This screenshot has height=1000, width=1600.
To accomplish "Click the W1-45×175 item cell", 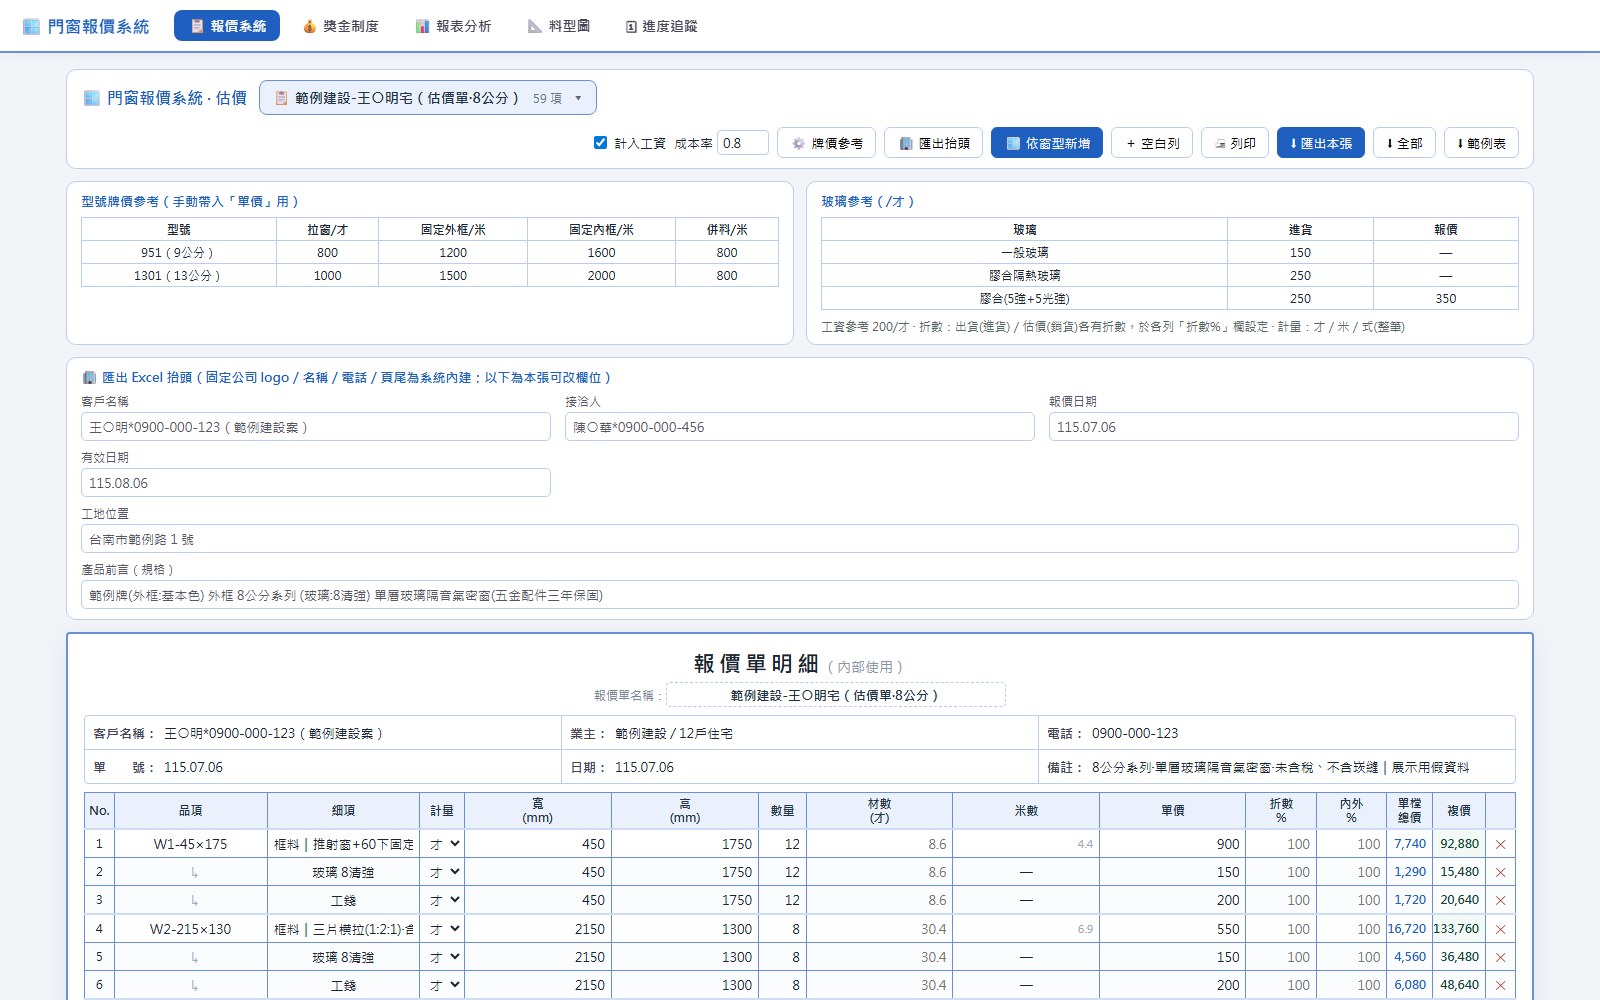I will point(190,844).
